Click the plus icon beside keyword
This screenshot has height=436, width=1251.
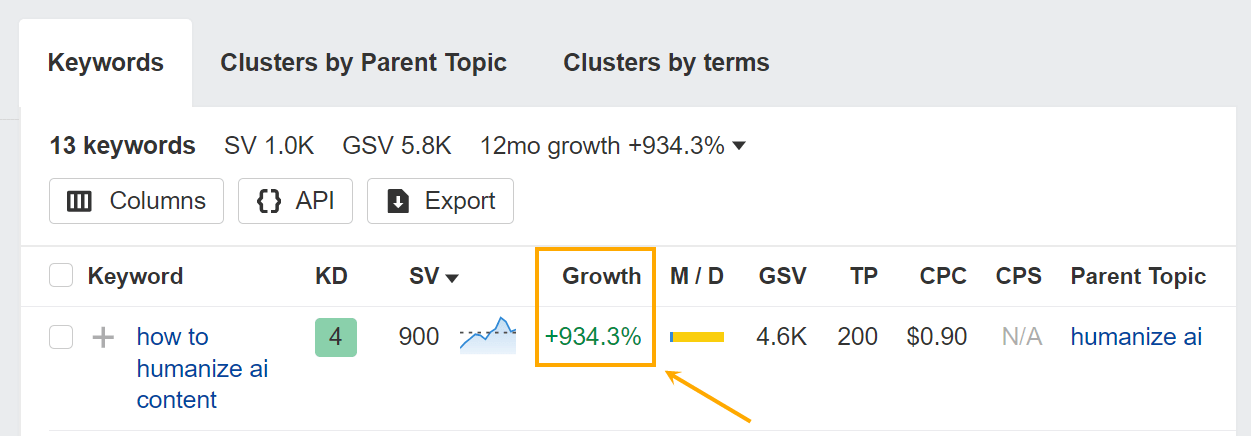pyautogui.click(x=103, y=338)
